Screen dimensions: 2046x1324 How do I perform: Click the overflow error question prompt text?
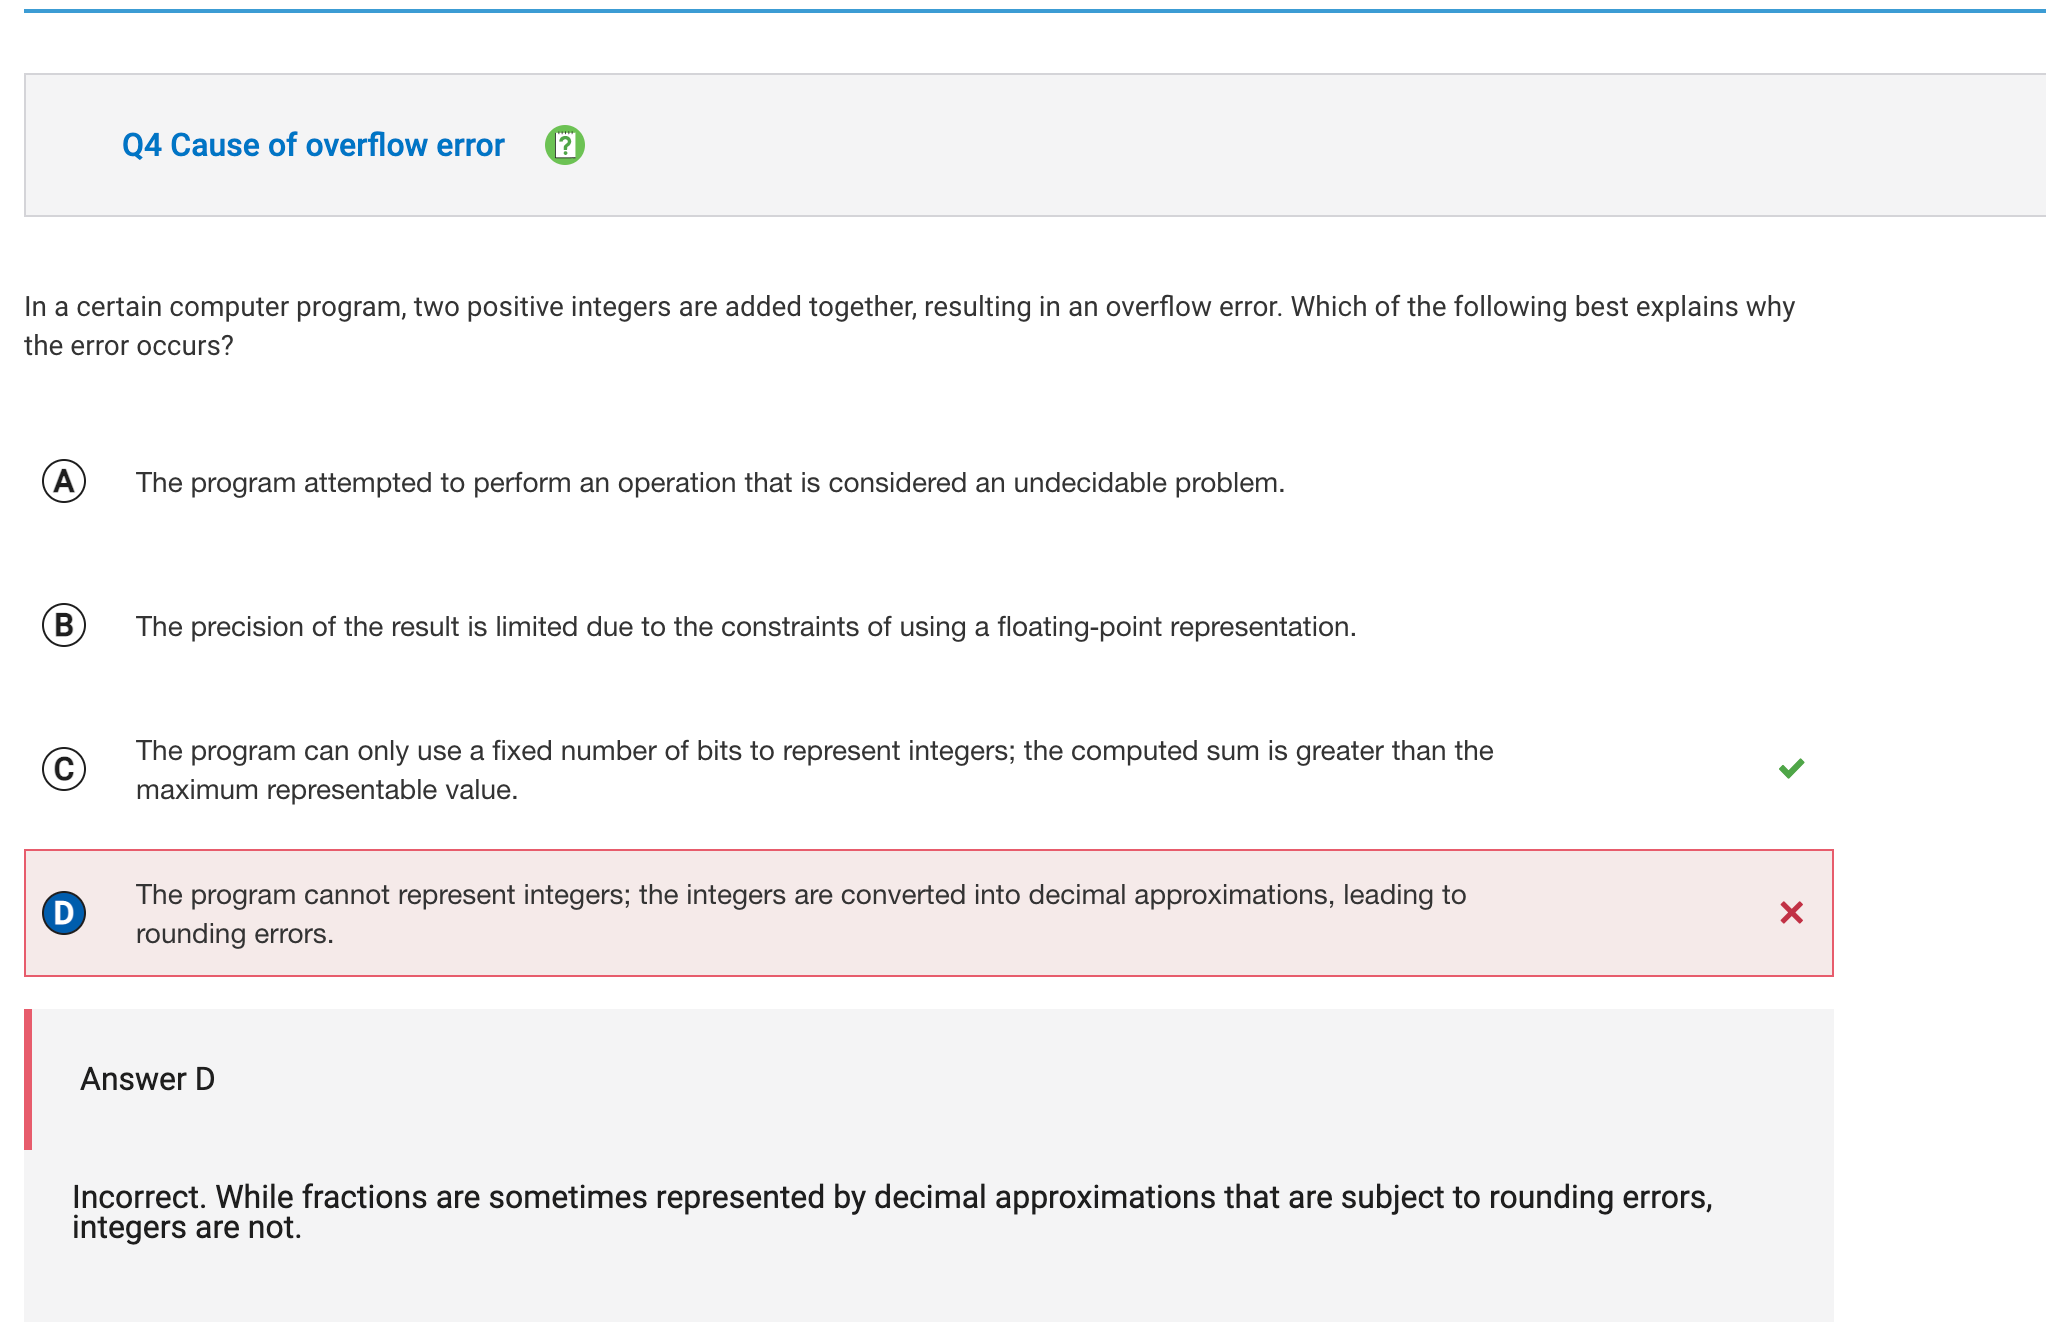[909, 326]
